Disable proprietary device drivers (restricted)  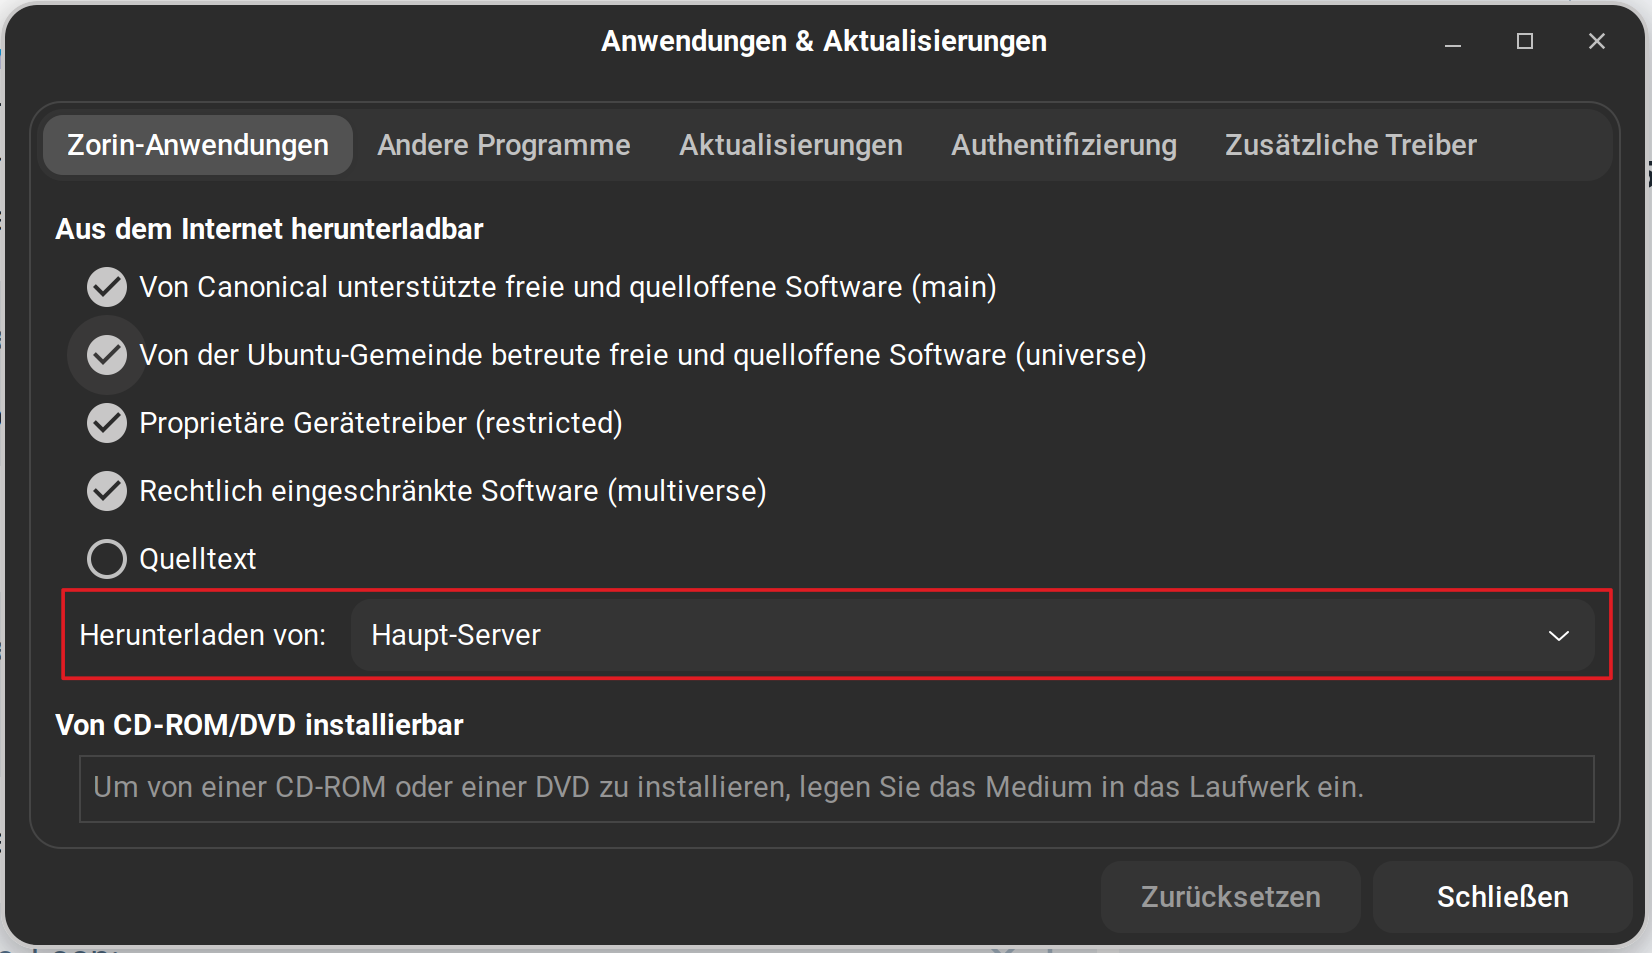[107, 423]
